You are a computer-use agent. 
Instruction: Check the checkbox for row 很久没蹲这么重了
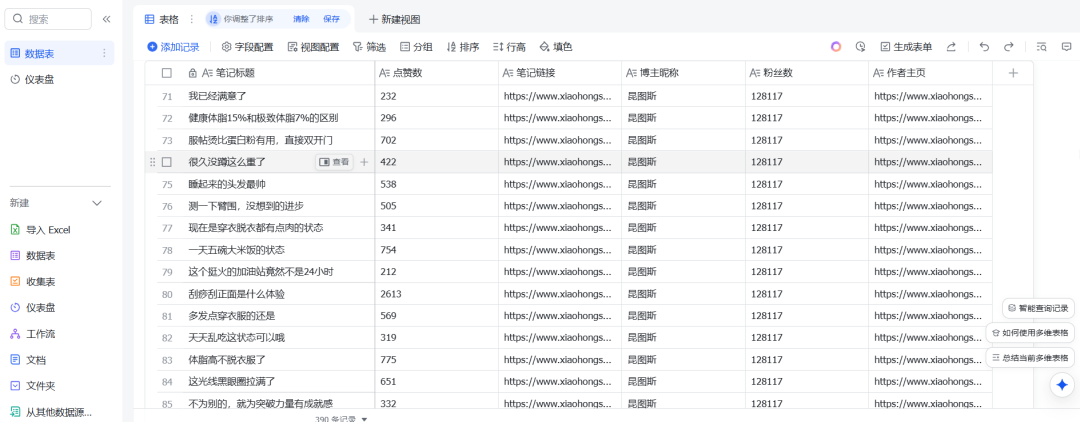pos(167,162)
